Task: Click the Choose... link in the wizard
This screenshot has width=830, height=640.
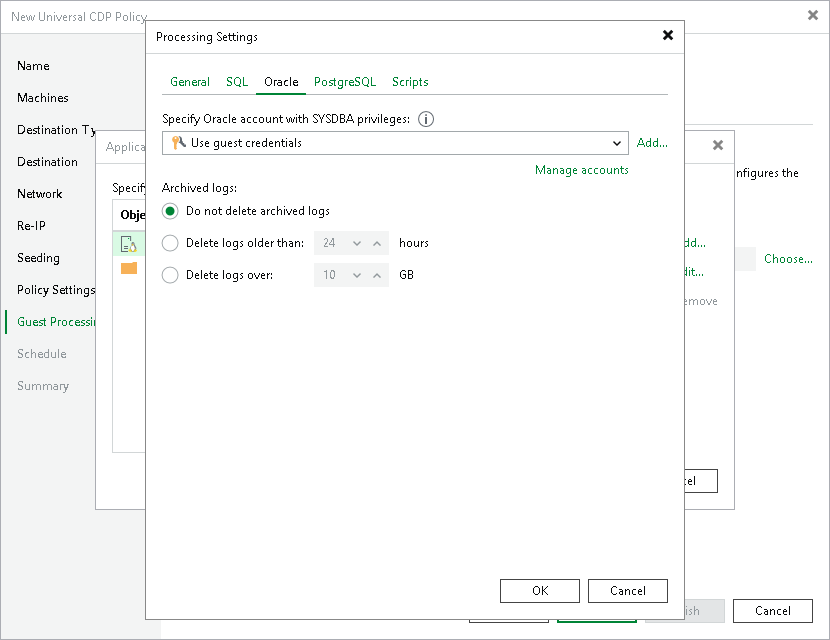Action: (x=788, y=259)
